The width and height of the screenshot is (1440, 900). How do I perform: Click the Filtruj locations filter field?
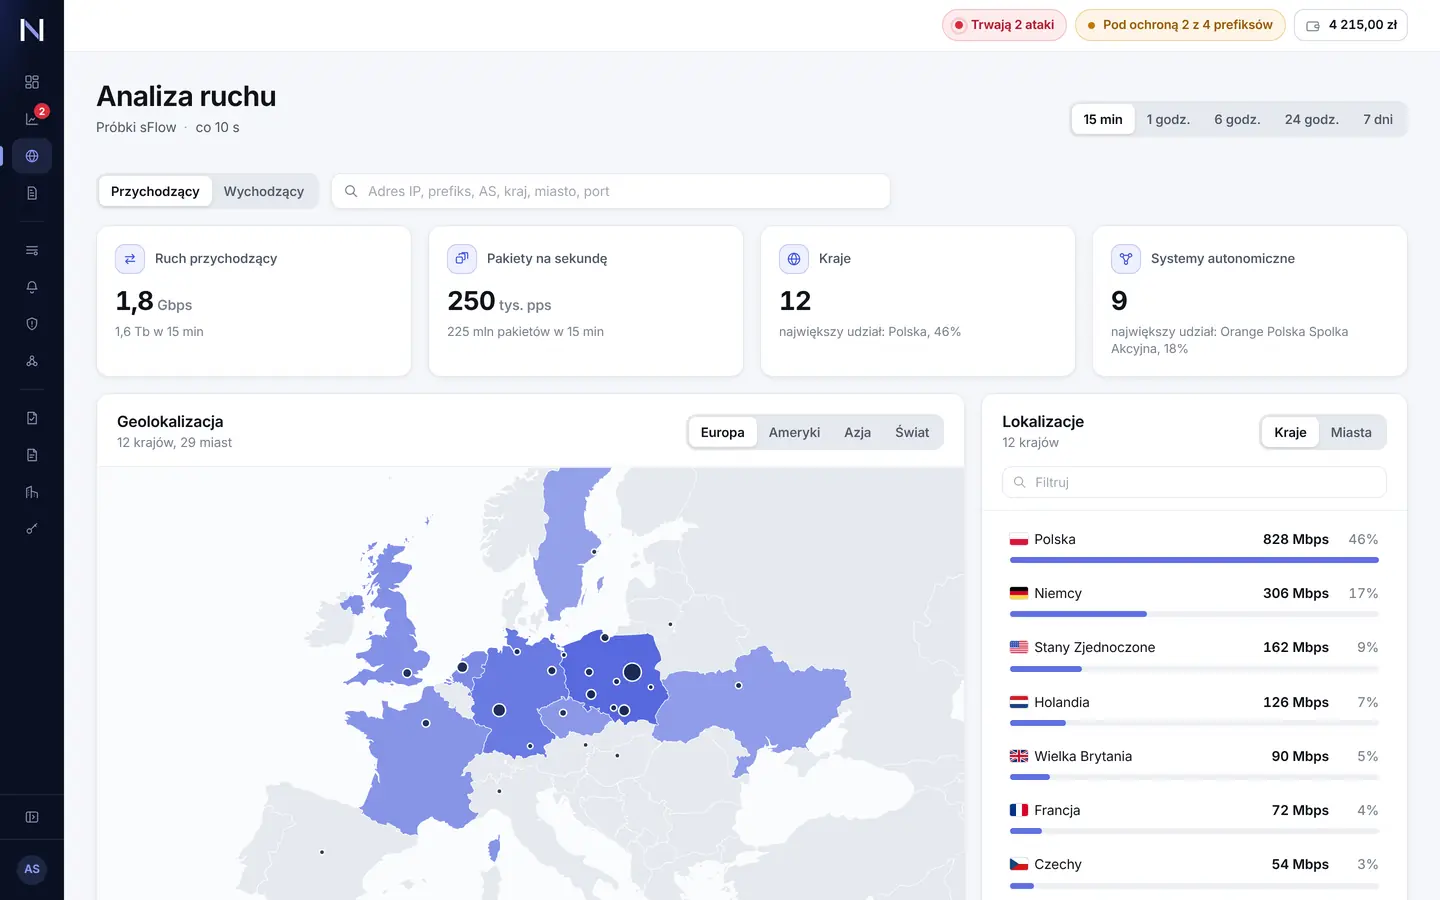pyautogui.click(x=1194, y=482)
